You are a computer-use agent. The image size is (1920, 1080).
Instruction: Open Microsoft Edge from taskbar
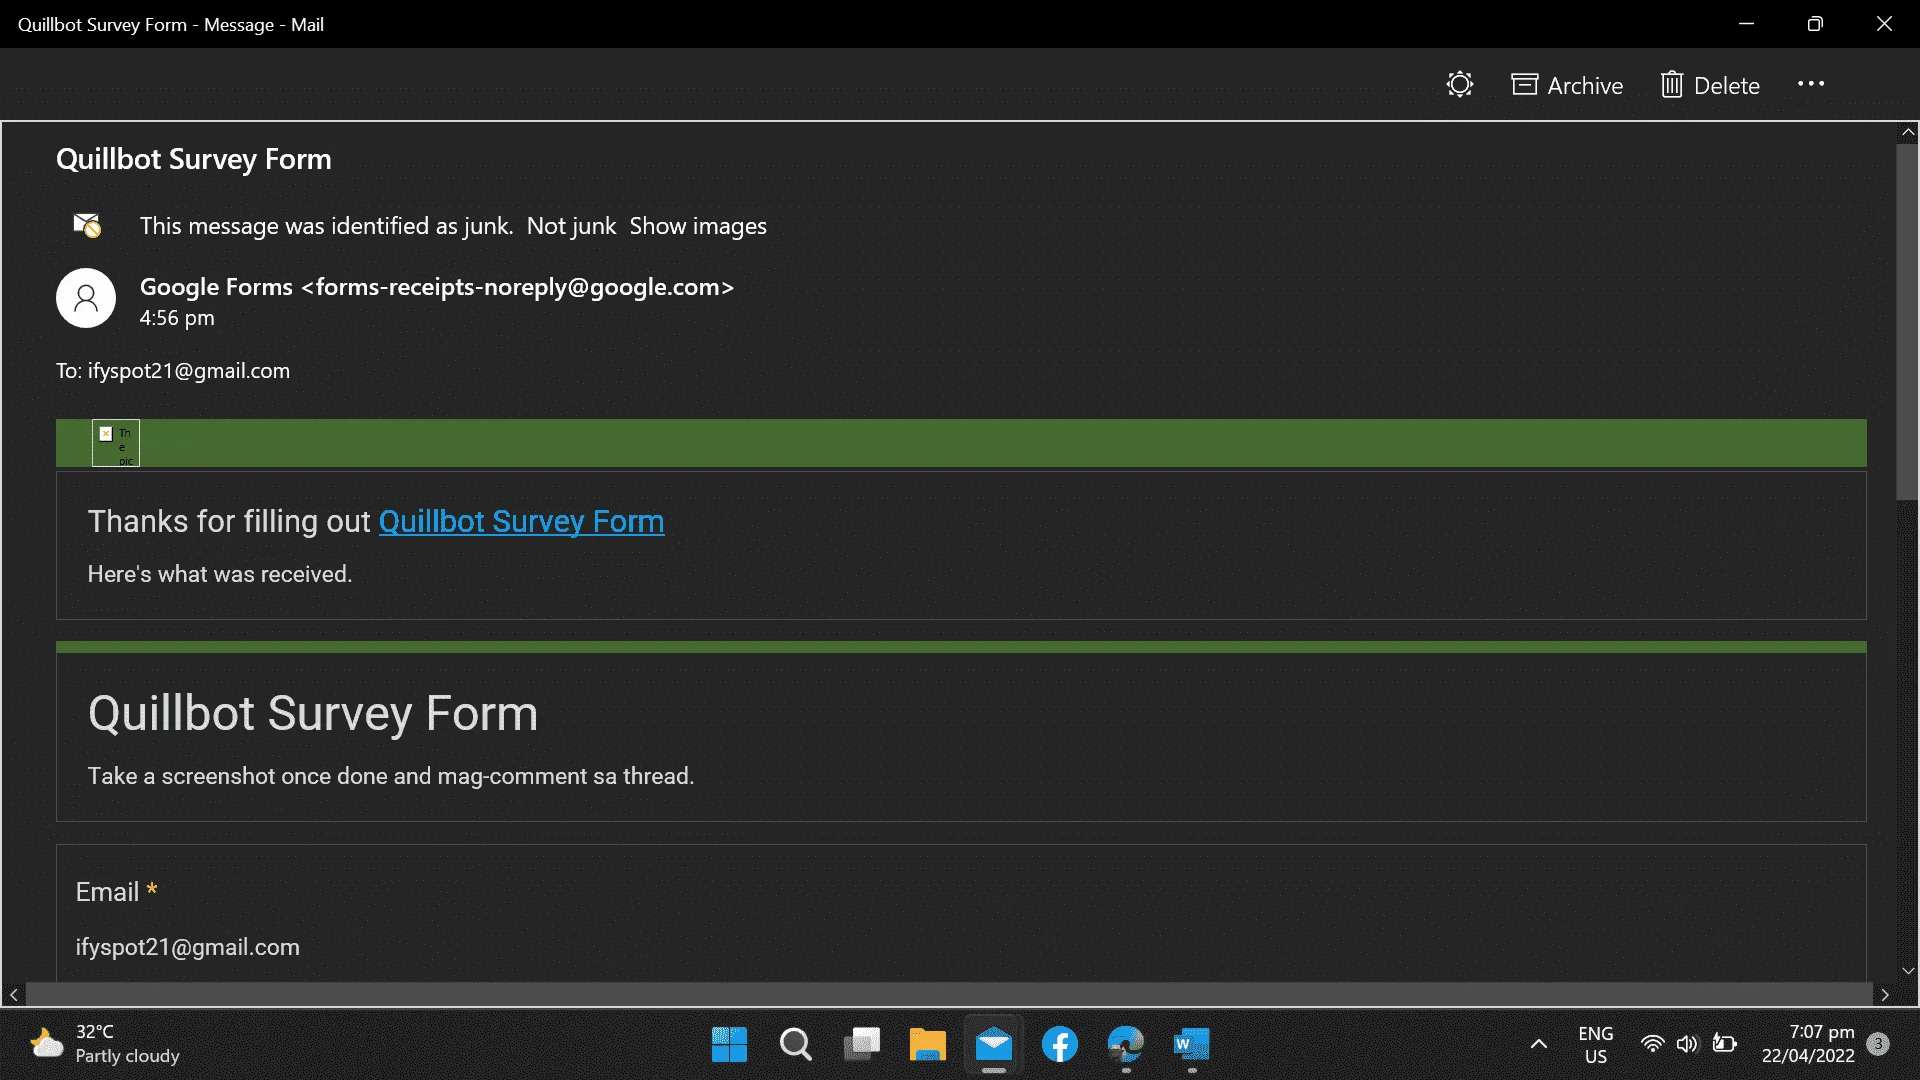pos(1125,1045)
